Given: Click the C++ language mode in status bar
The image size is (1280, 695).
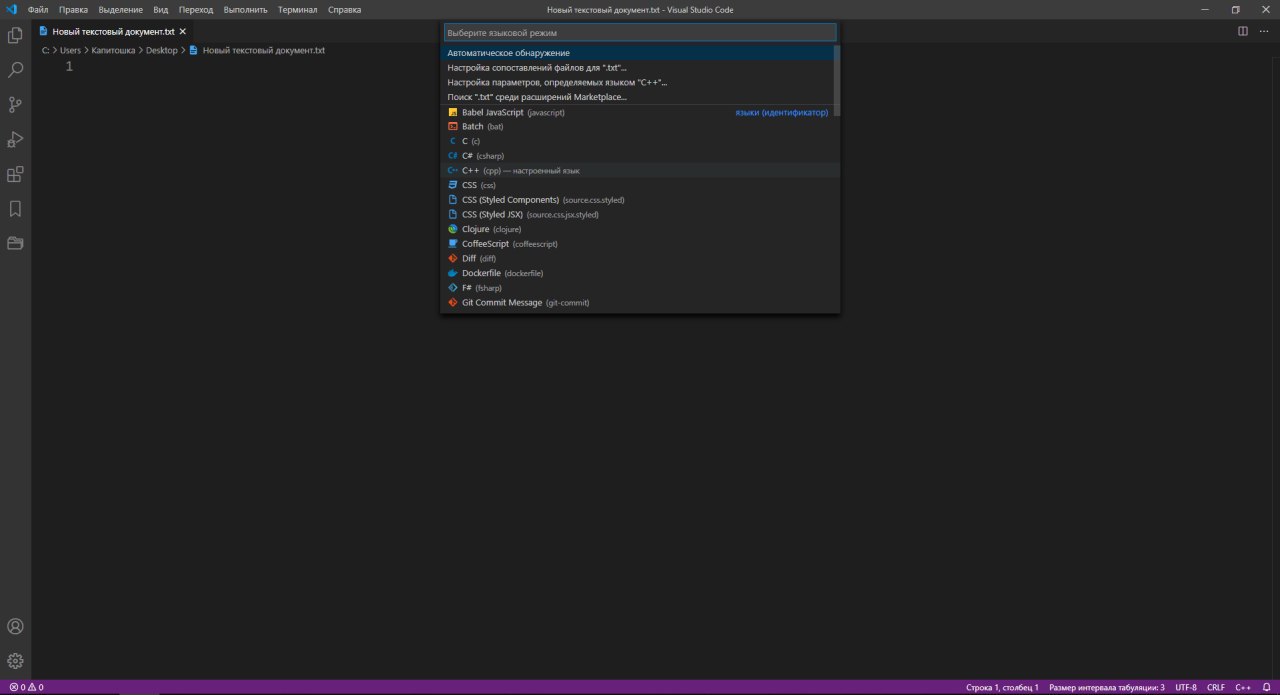Looking at the screenshot, I should (x=1243, y=687).
